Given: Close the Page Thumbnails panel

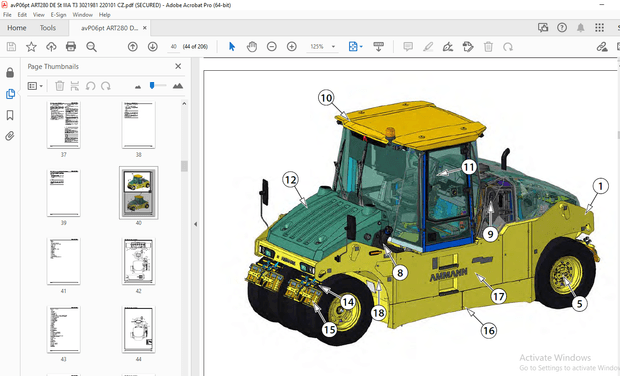Looking at the screenshot, I should pos(178,66).
